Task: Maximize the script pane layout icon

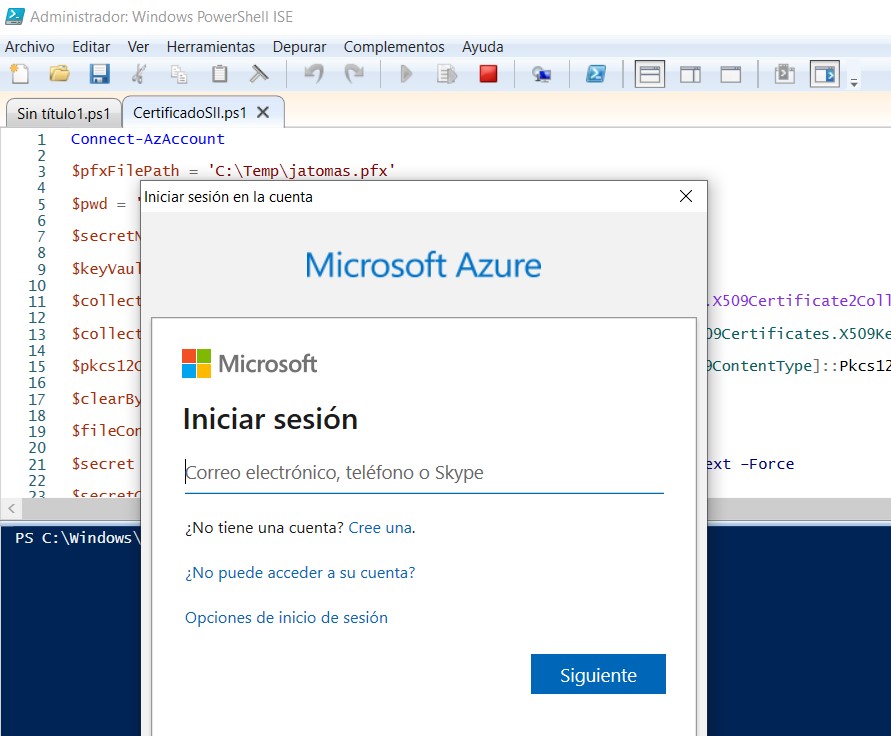Action: pos(731,74)
